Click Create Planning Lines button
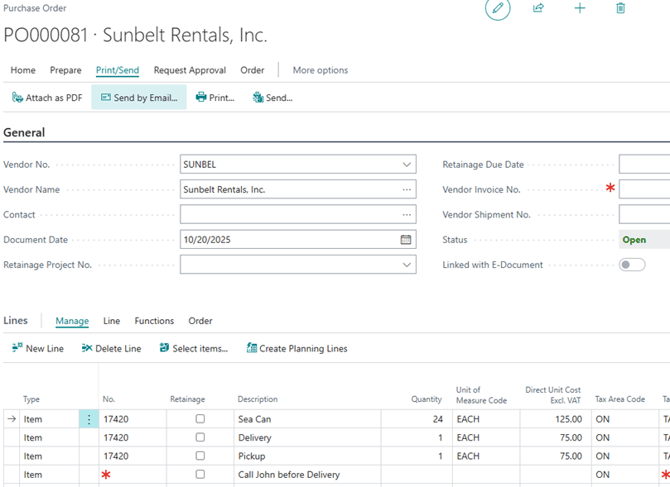 click(297, 348)
